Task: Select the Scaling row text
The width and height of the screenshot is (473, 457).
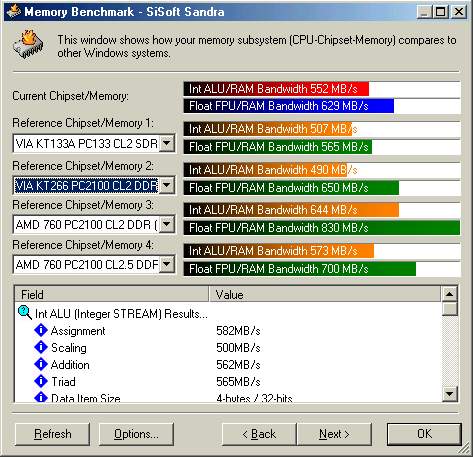Action: click(x=69, y=348)
